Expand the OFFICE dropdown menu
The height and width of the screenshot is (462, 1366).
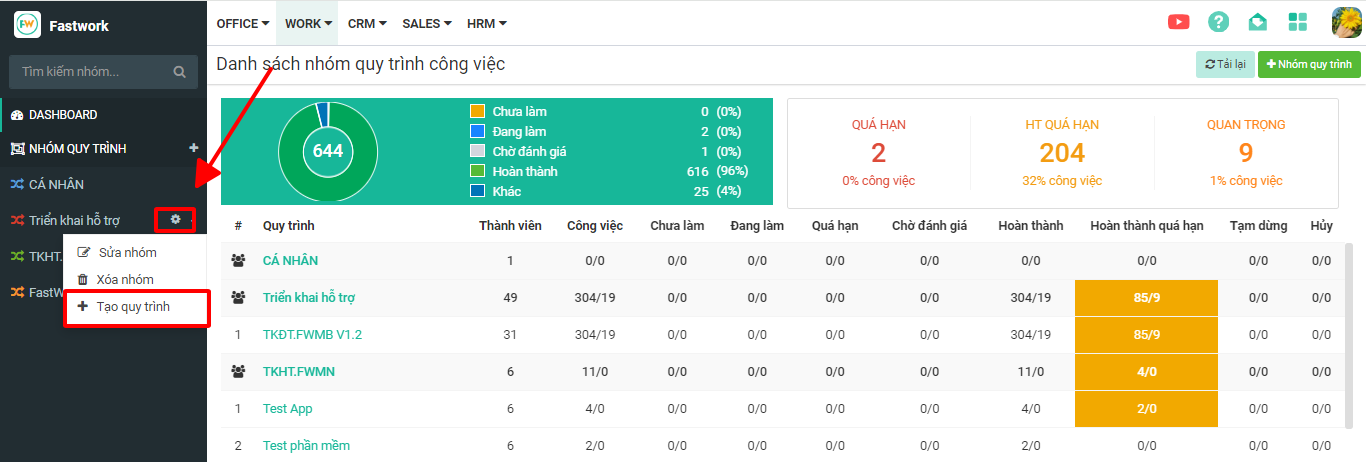point(243,23)
